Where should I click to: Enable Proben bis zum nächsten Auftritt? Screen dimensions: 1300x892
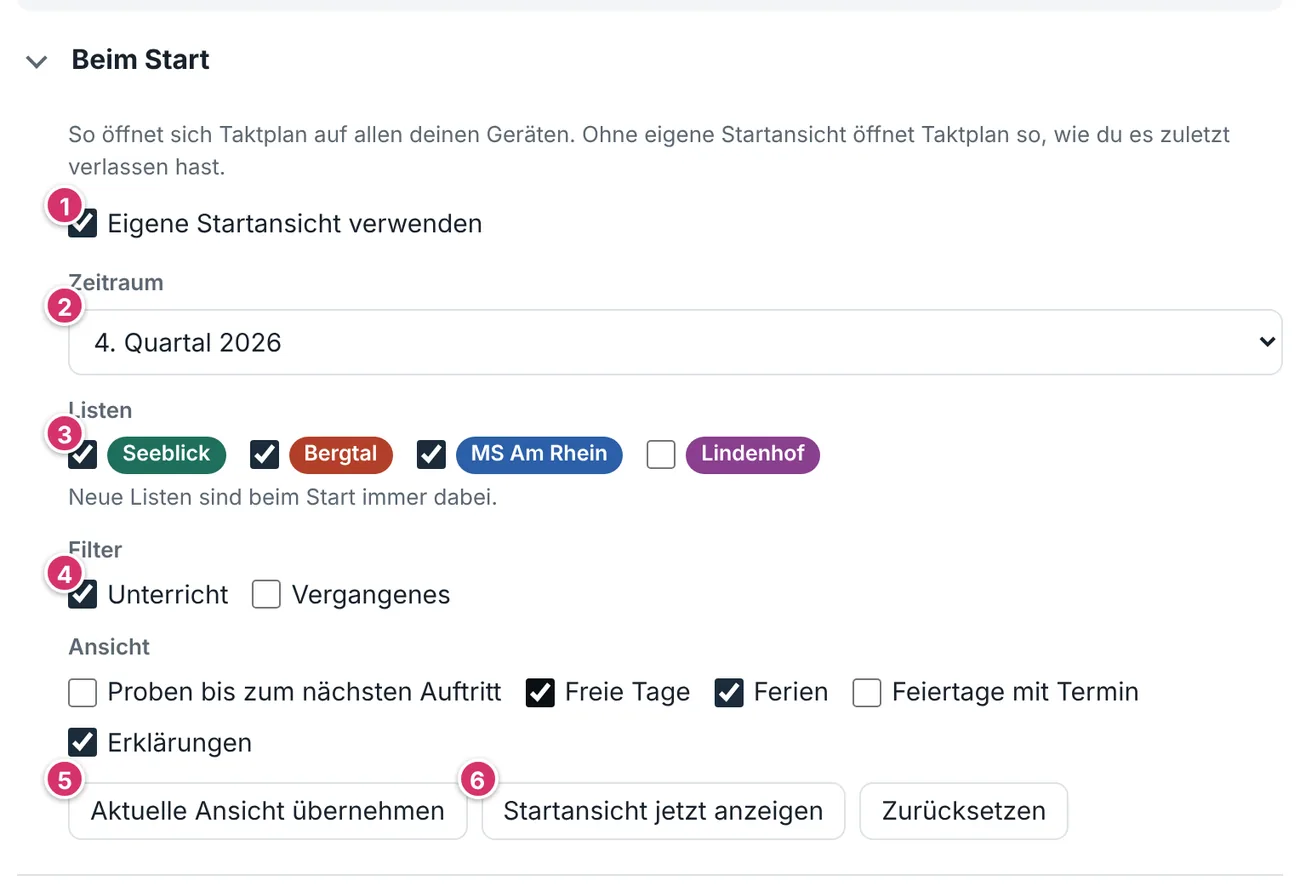tap(83, 692)
